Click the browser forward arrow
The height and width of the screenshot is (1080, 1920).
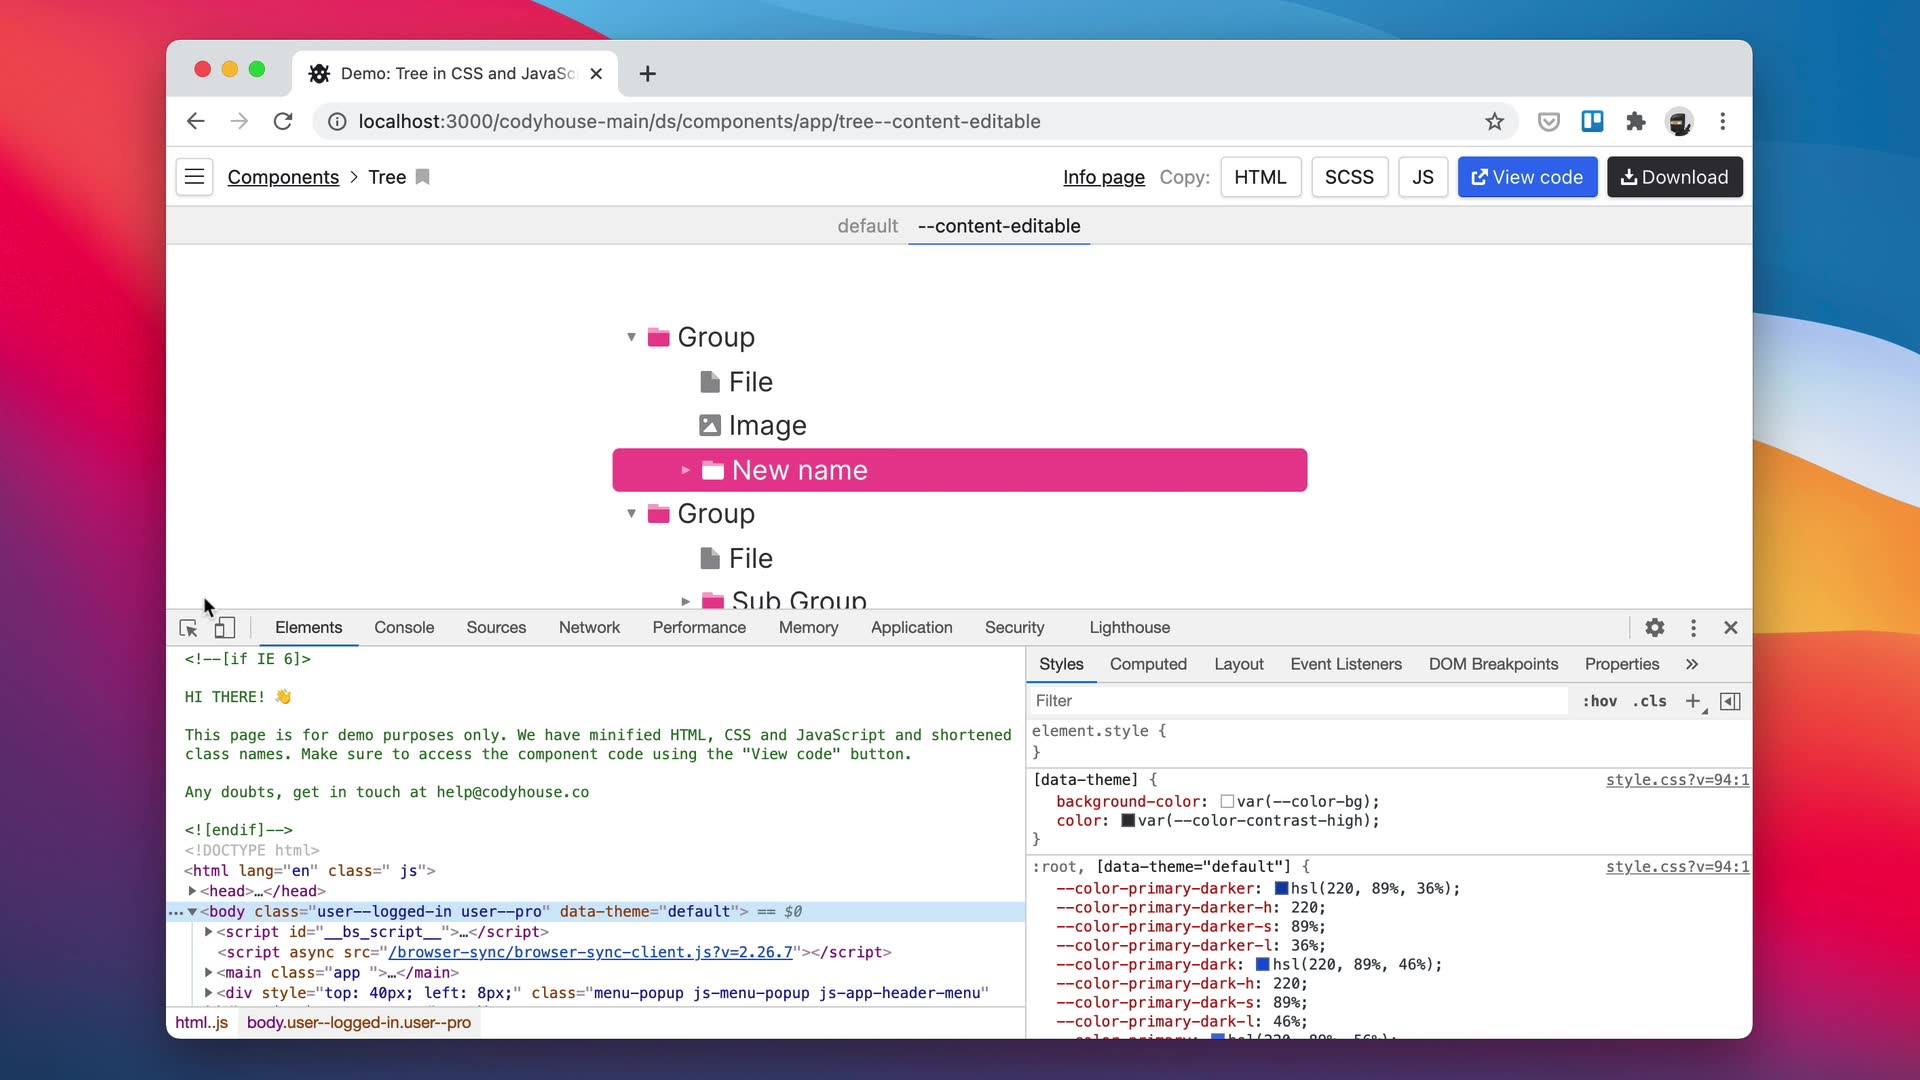coord(239,121)
